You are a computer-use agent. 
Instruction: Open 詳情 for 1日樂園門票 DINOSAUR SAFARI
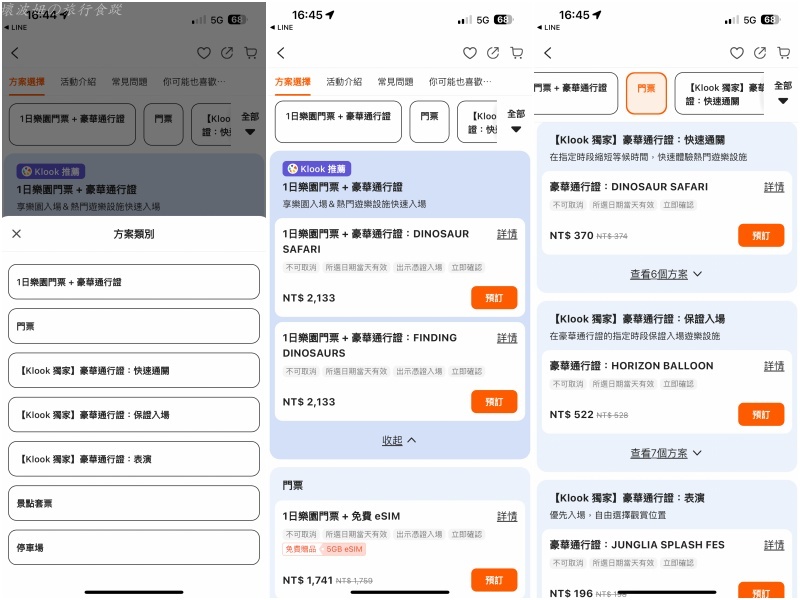[507, 234]
